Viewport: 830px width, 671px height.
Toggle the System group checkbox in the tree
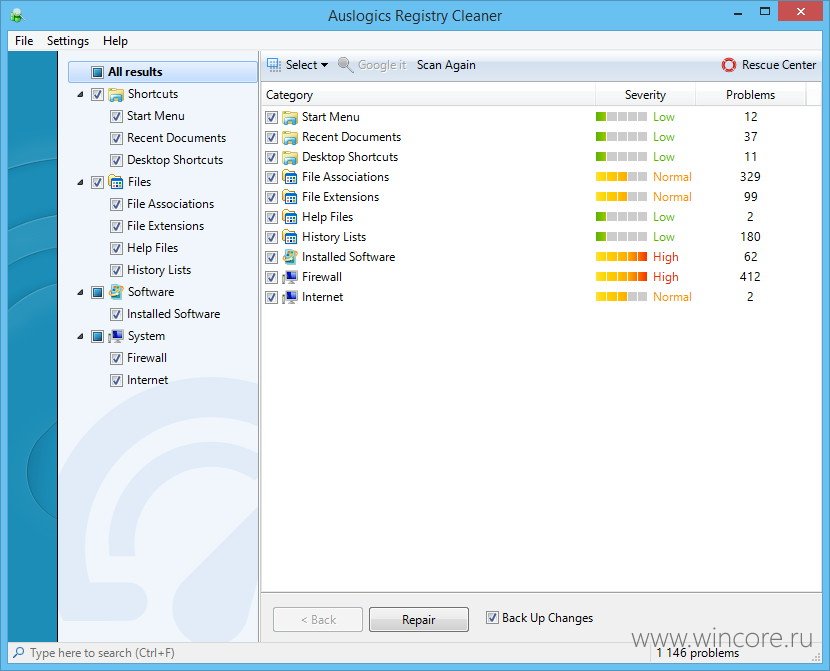(97, 336)
